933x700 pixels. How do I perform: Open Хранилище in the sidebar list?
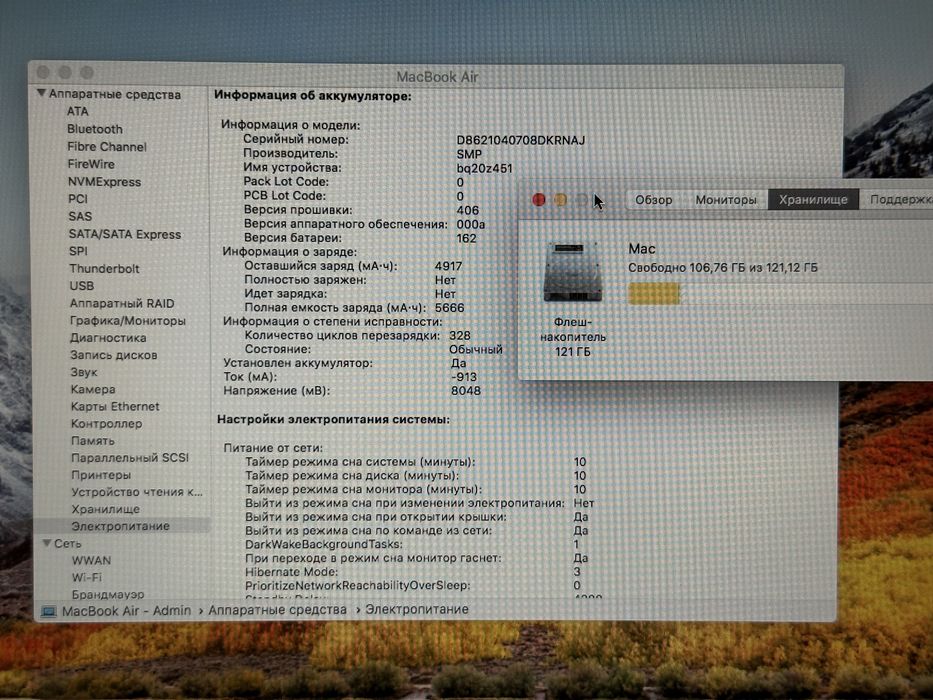[x=105, y=510]
